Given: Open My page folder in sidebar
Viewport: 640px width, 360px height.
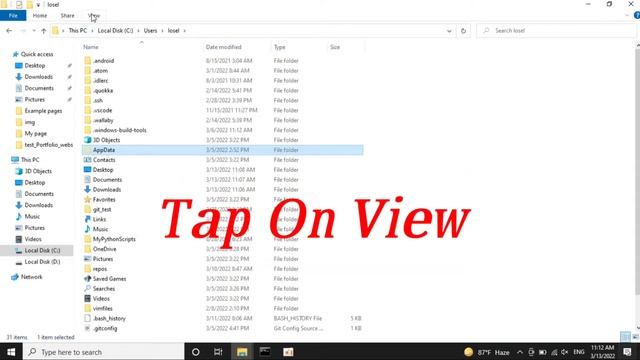Looking at the screenshot, I should (x=36, y=133).
